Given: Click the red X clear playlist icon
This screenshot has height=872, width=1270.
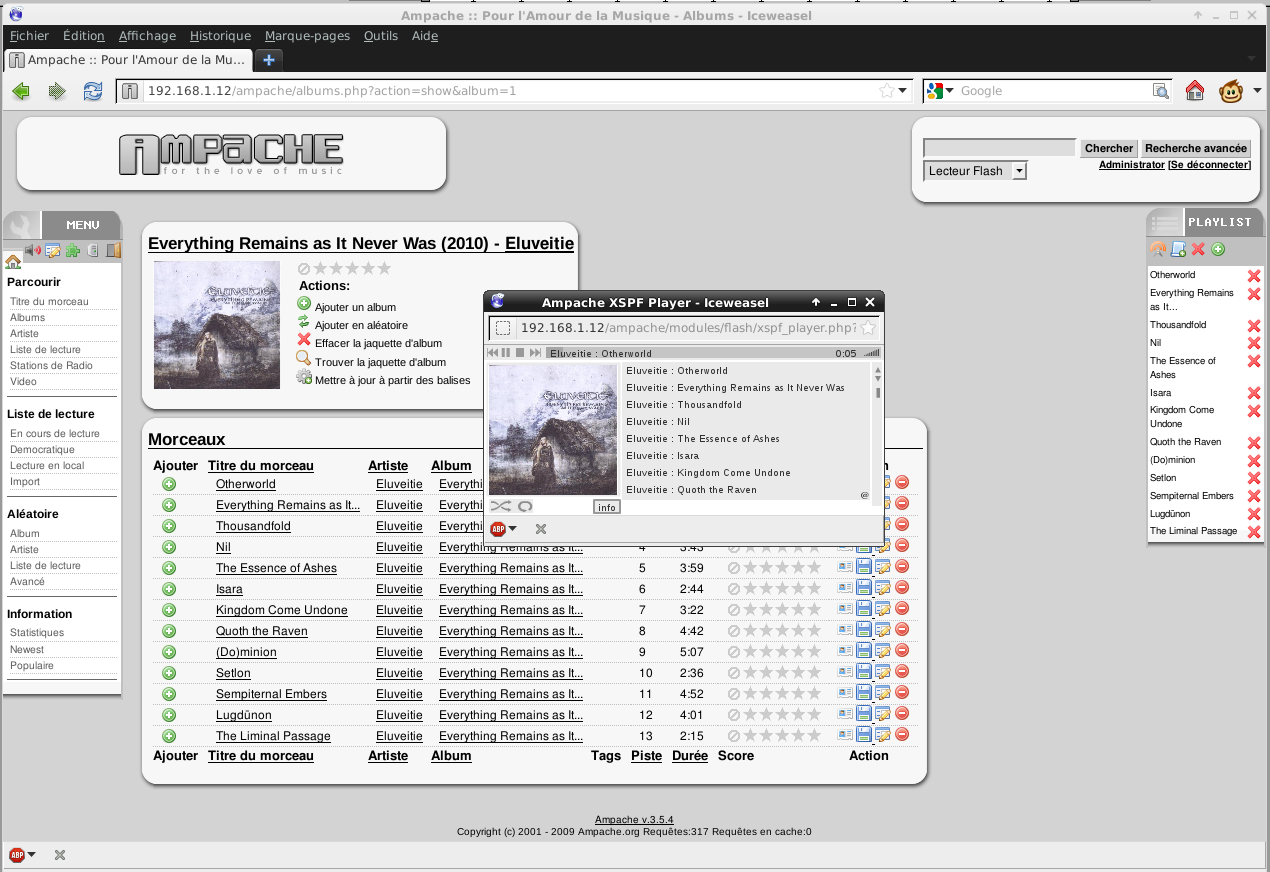Looking at the screenshot, I should 1198,249.
